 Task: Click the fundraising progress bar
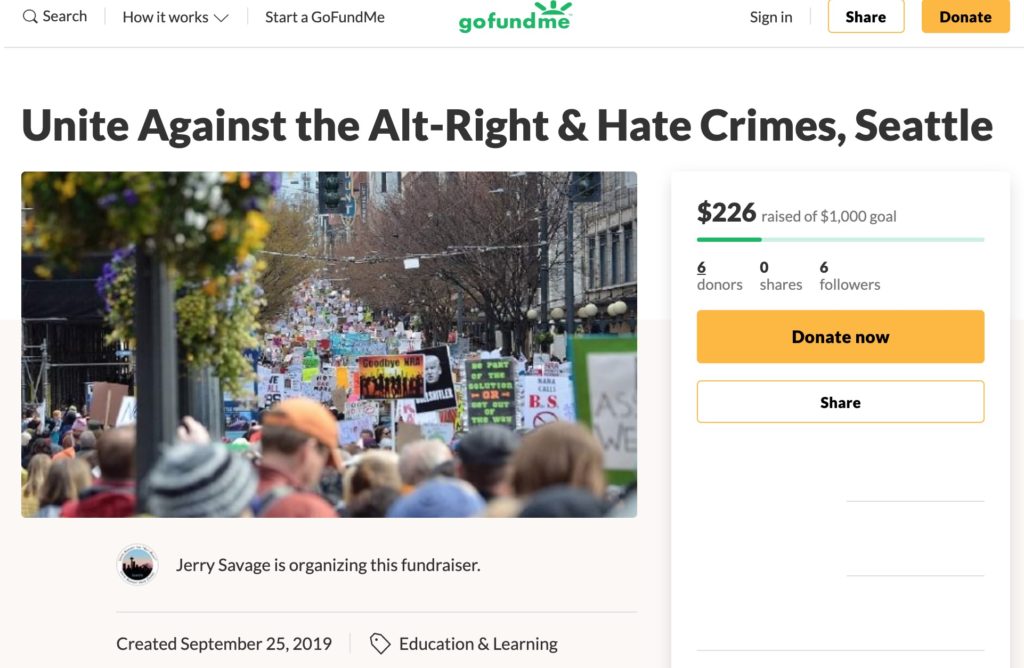coord(840,240)
